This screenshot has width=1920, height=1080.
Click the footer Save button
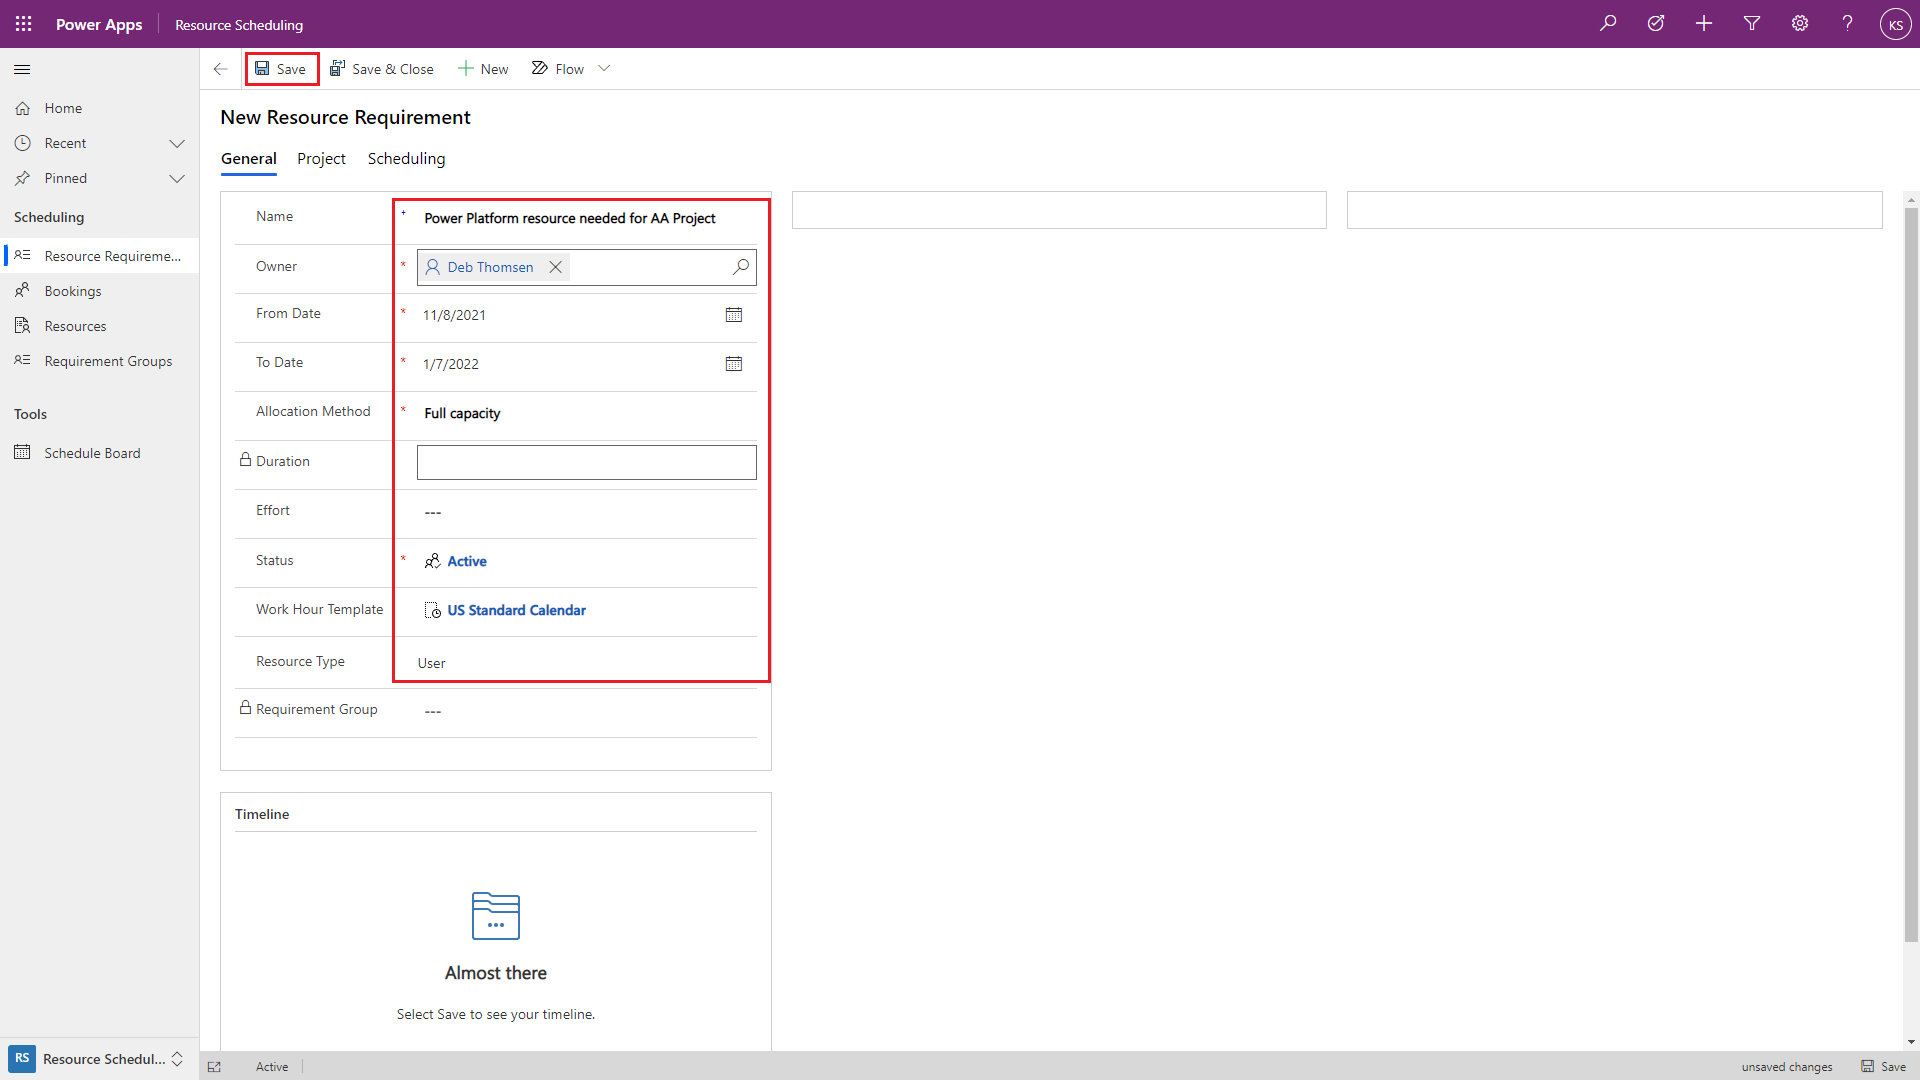(x=1883, y=1067)
